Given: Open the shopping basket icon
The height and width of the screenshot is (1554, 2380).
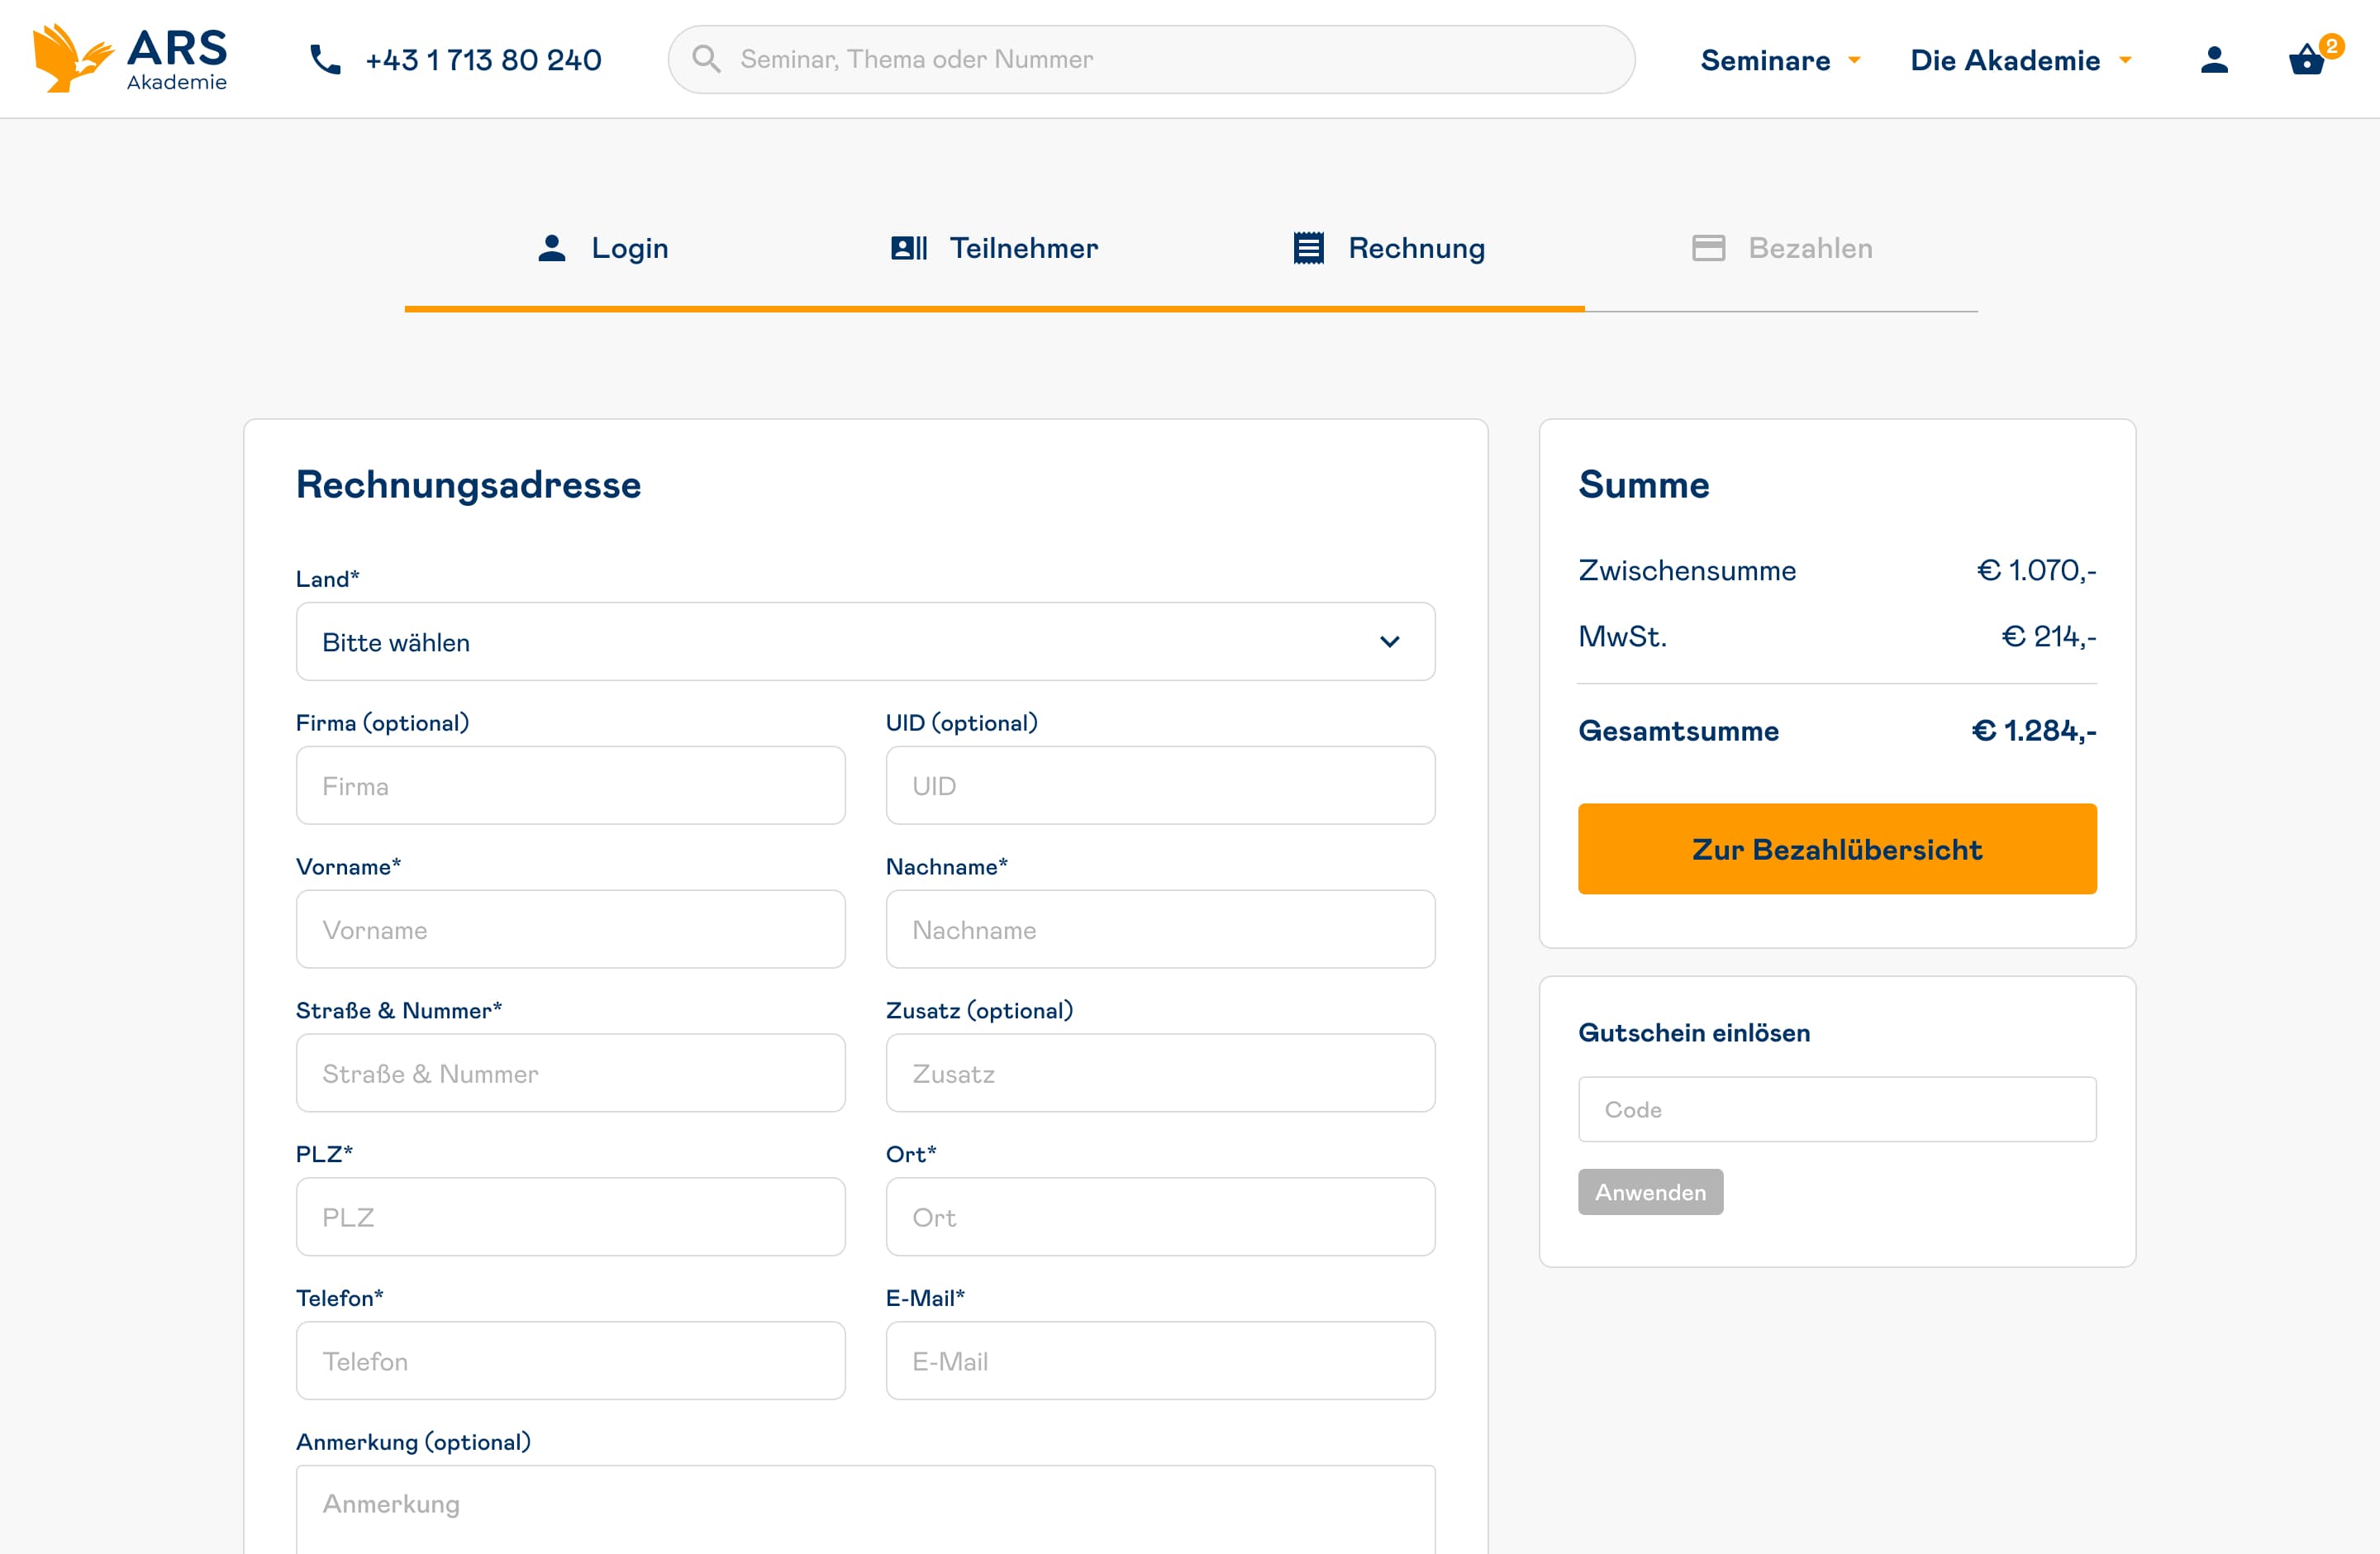Looking at the screenshot, I should [x=2306, y=60].
